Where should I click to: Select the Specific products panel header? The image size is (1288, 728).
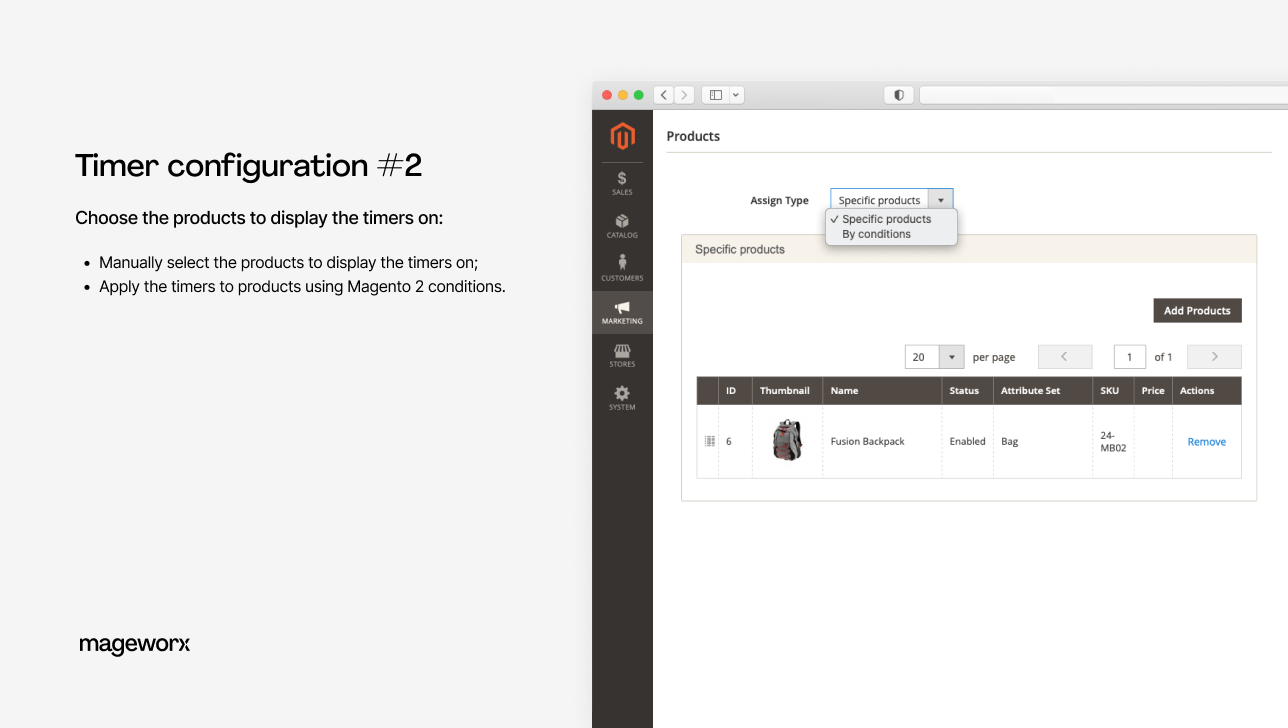740,249
